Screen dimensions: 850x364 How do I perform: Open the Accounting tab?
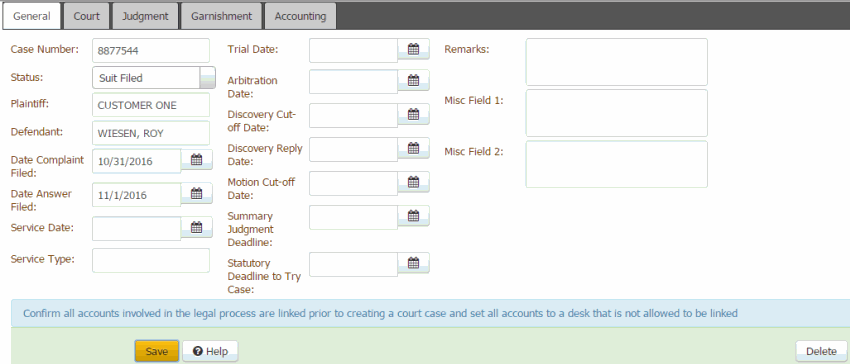point(300,16)
